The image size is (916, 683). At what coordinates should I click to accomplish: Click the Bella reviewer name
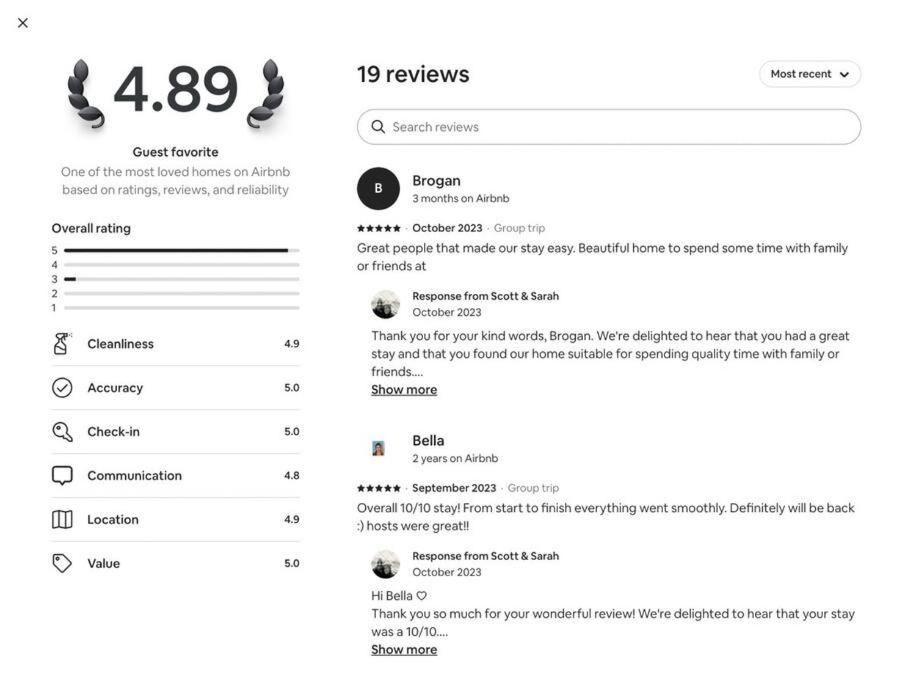coord(428,441)
